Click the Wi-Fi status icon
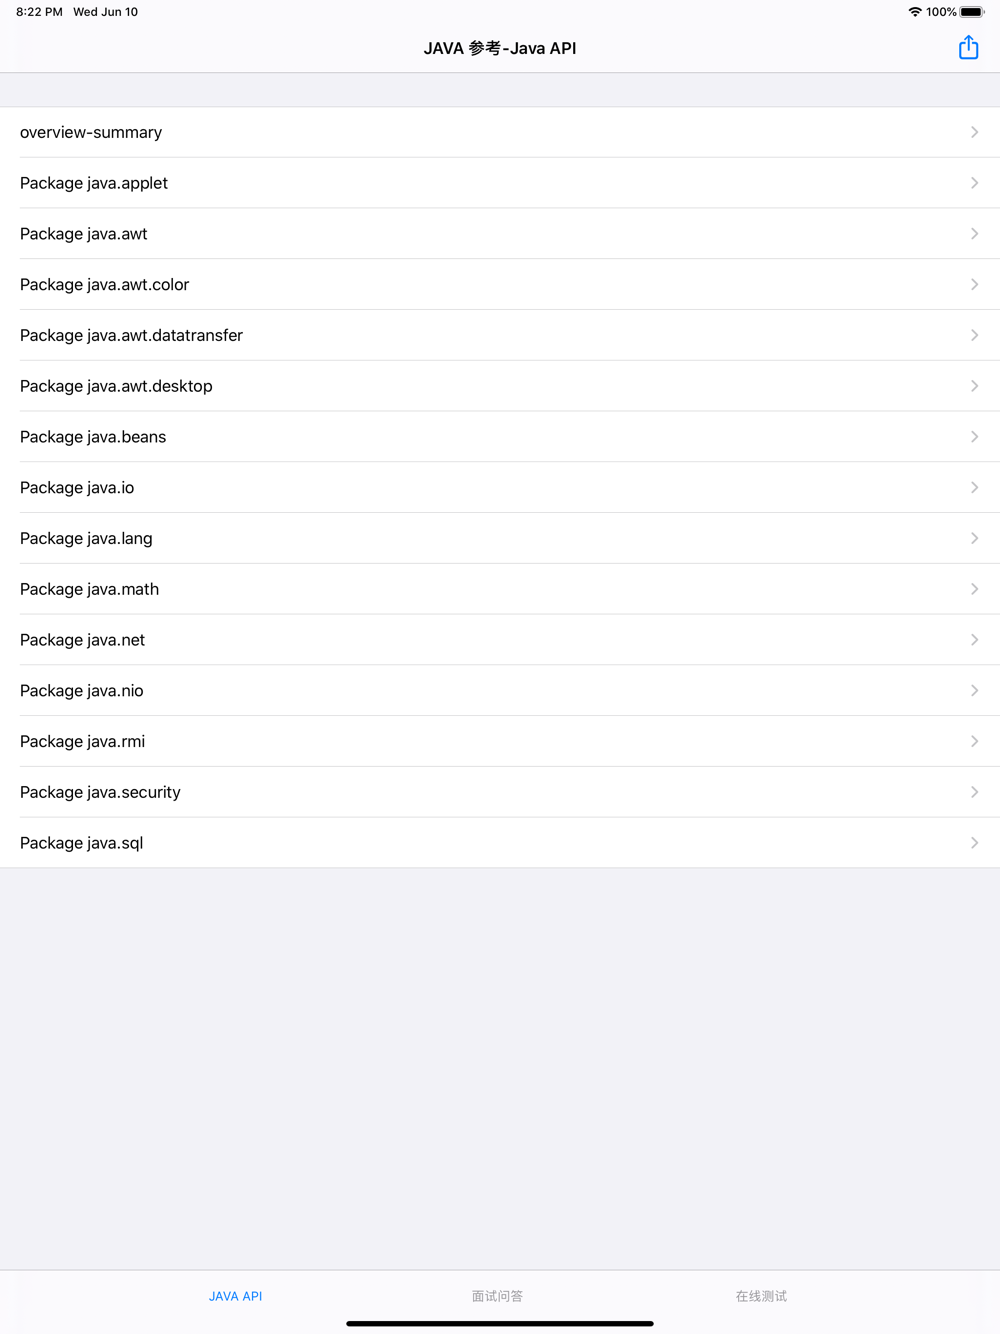Viewport: 1000px width, 1334px height. point(914,12)
